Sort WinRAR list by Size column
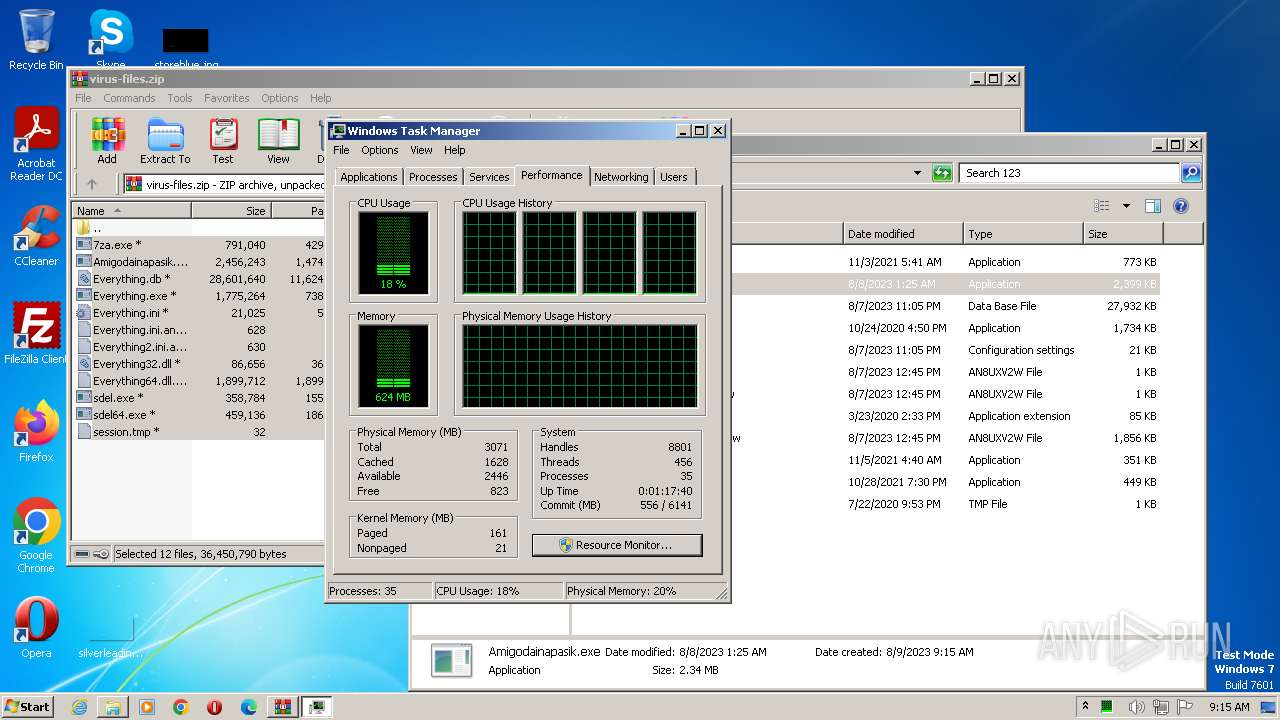 (231, 211)
